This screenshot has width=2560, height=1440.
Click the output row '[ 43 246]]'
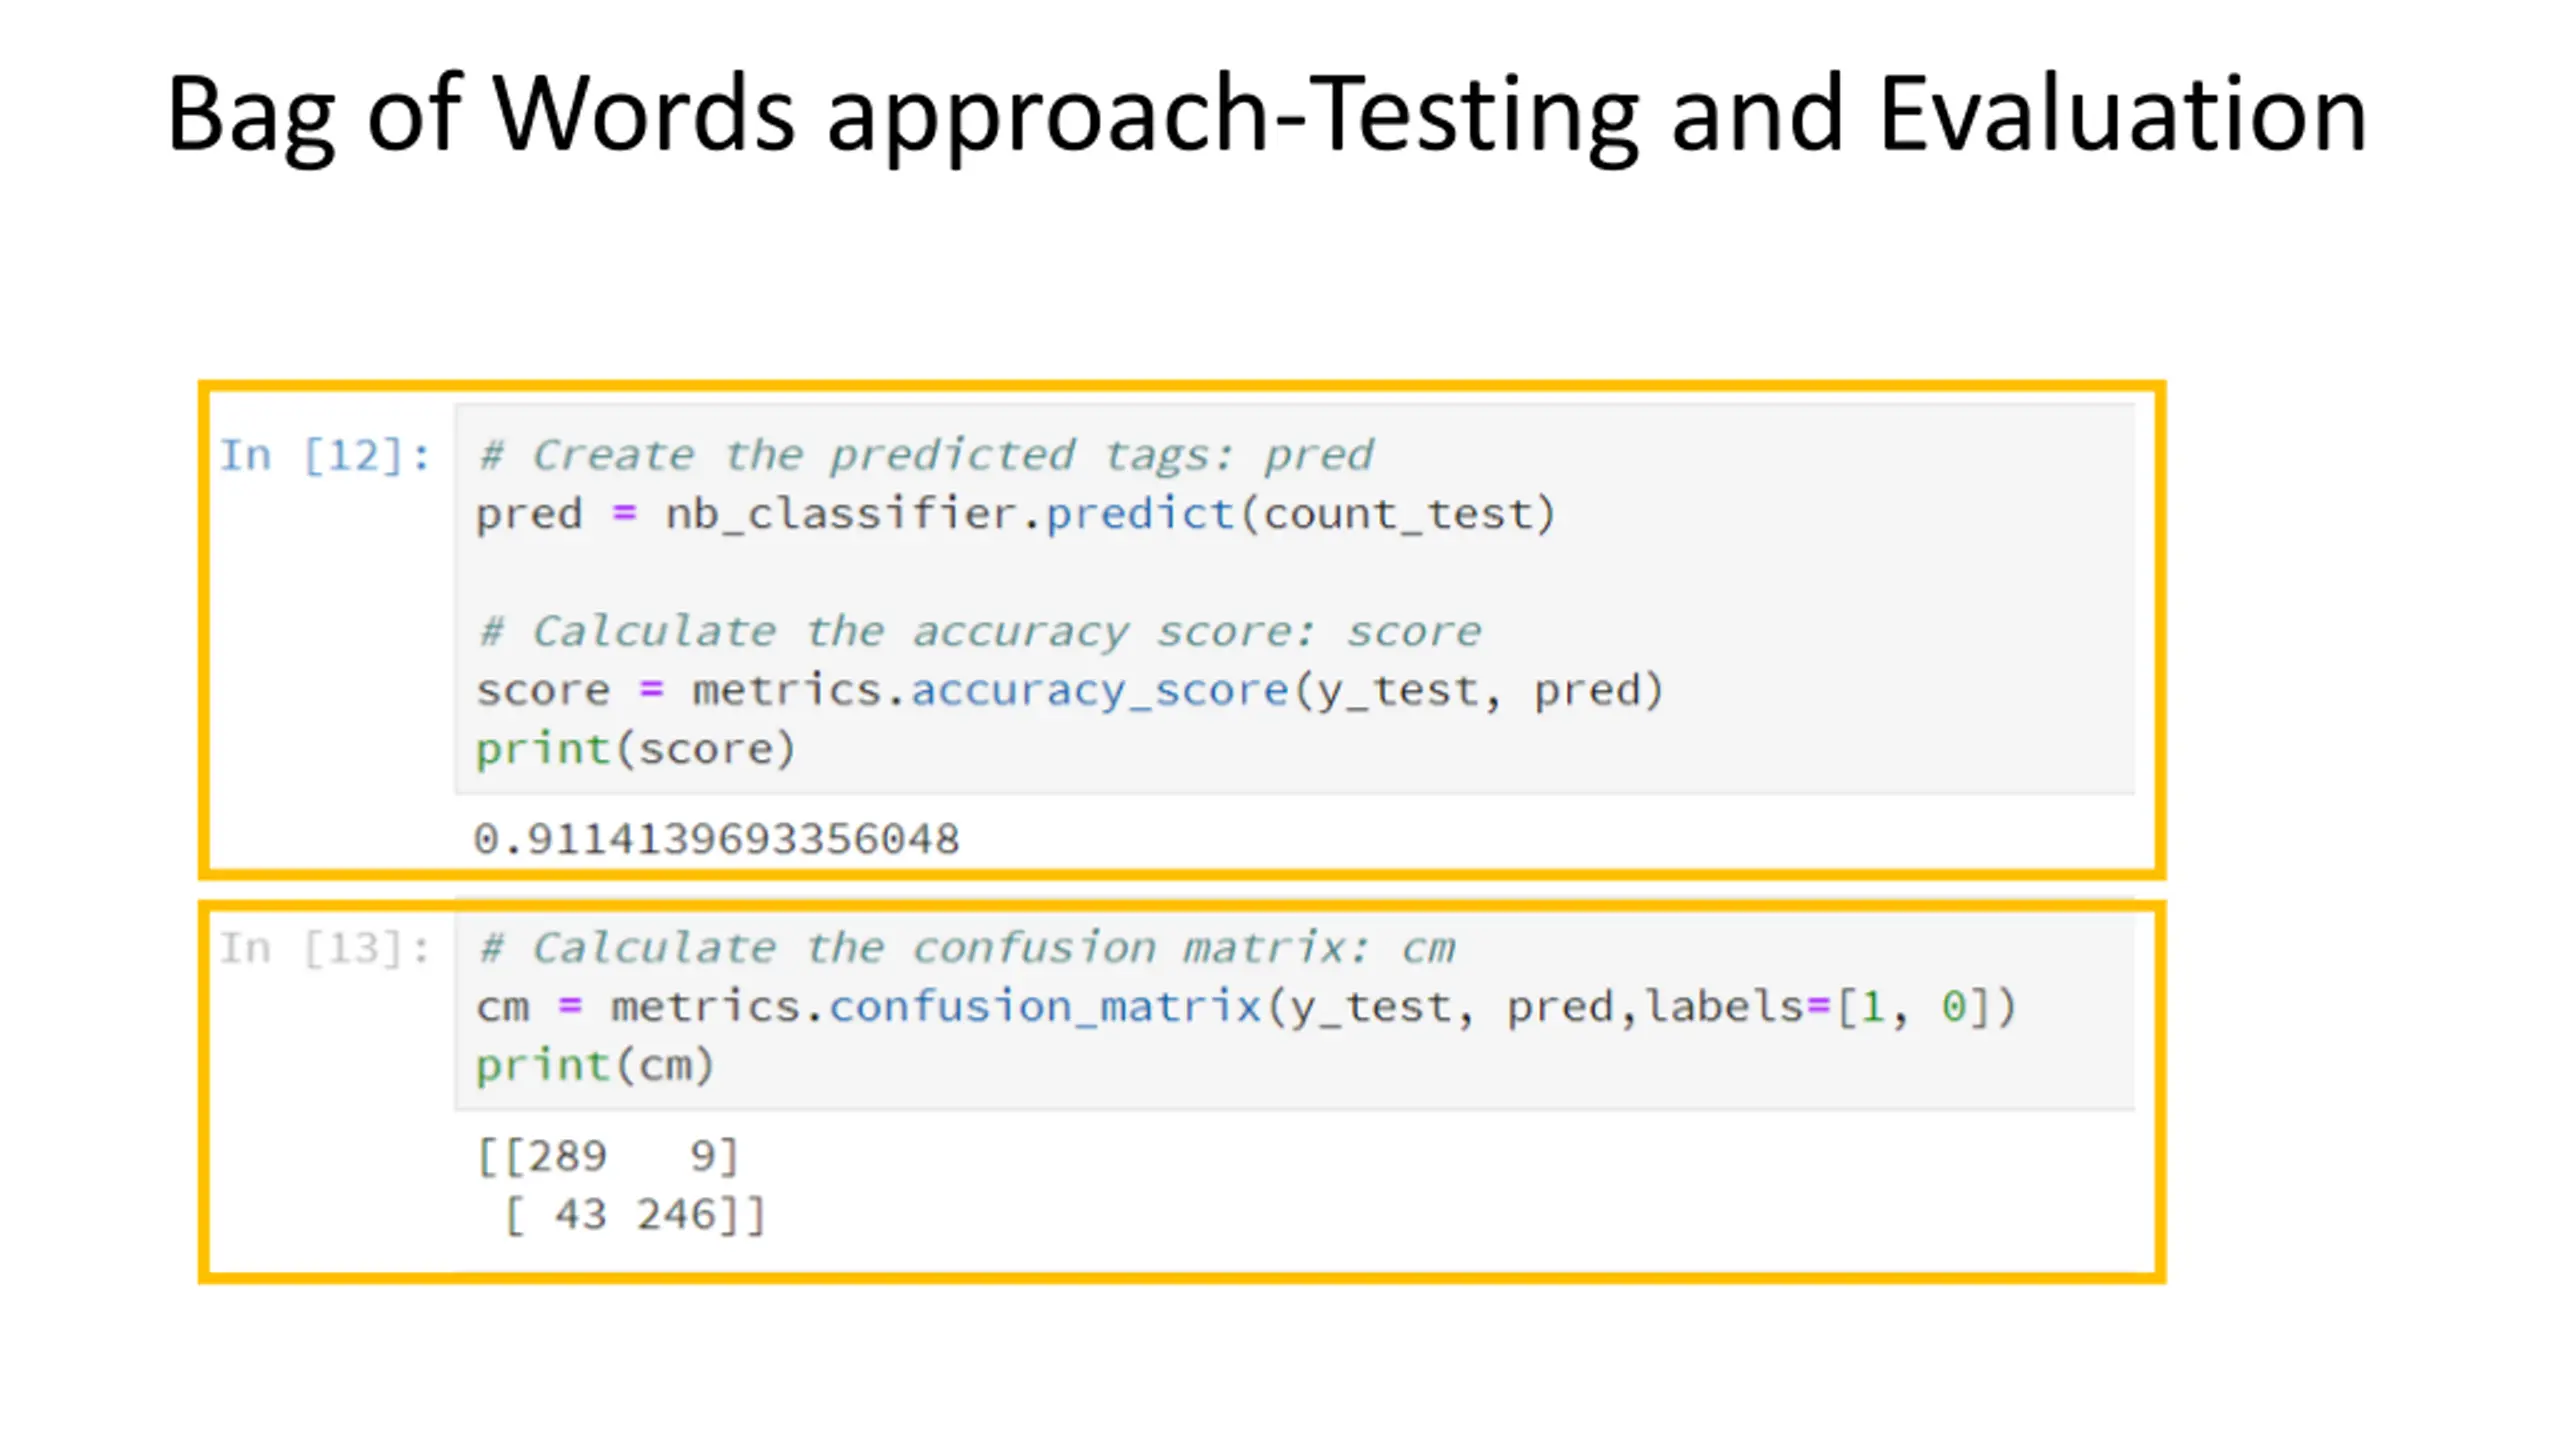[x=635, y=1216]
